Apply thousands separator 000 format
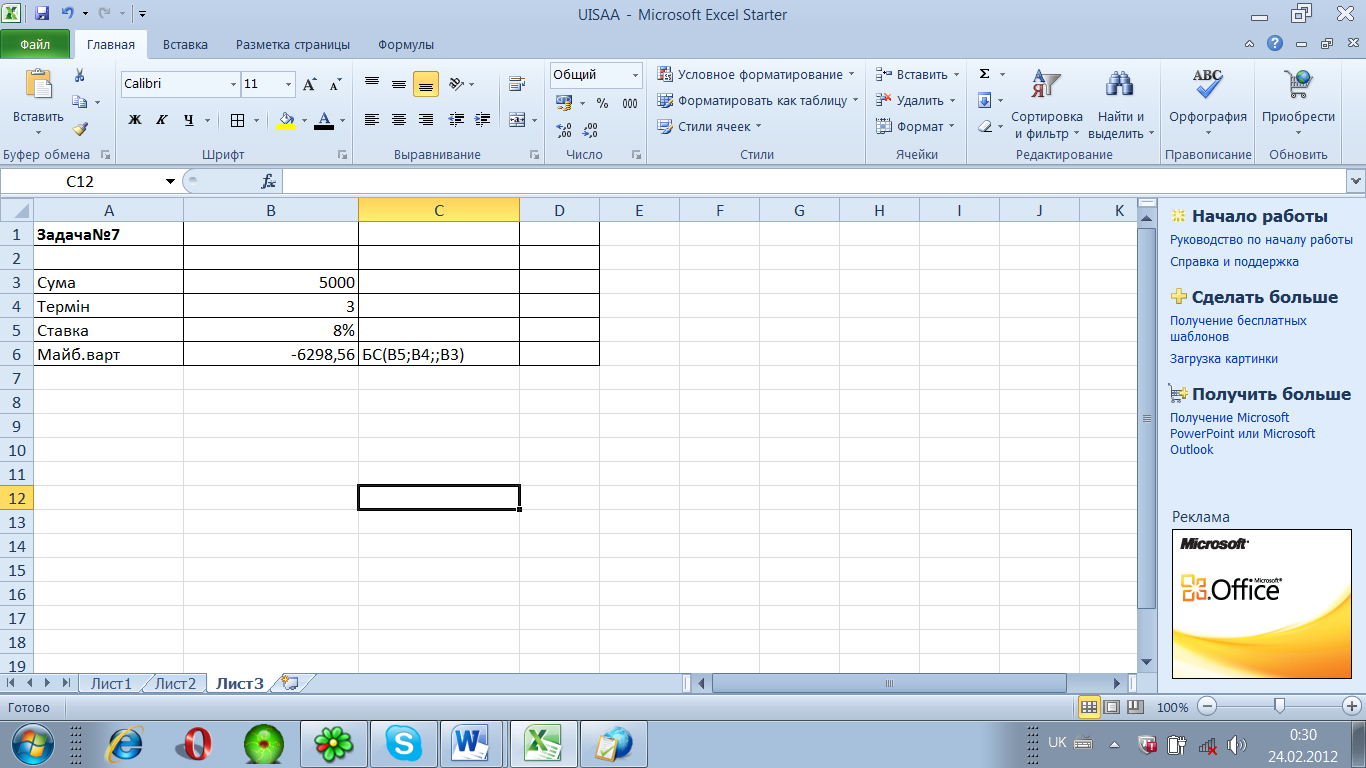Screen dimensions: 1366x768 630,103
